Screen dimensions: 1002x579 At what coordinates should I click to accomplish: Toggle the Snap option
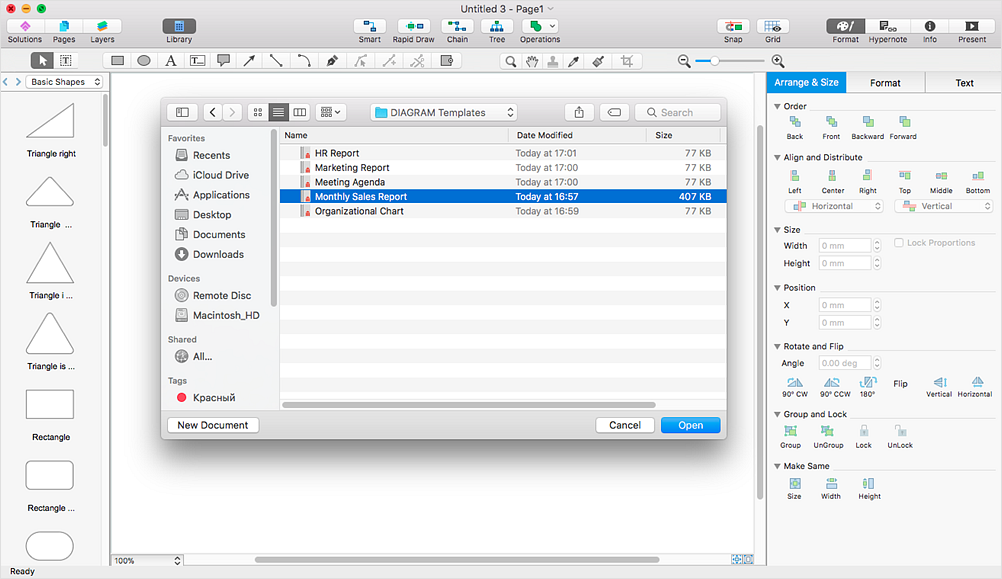[733, 26]
